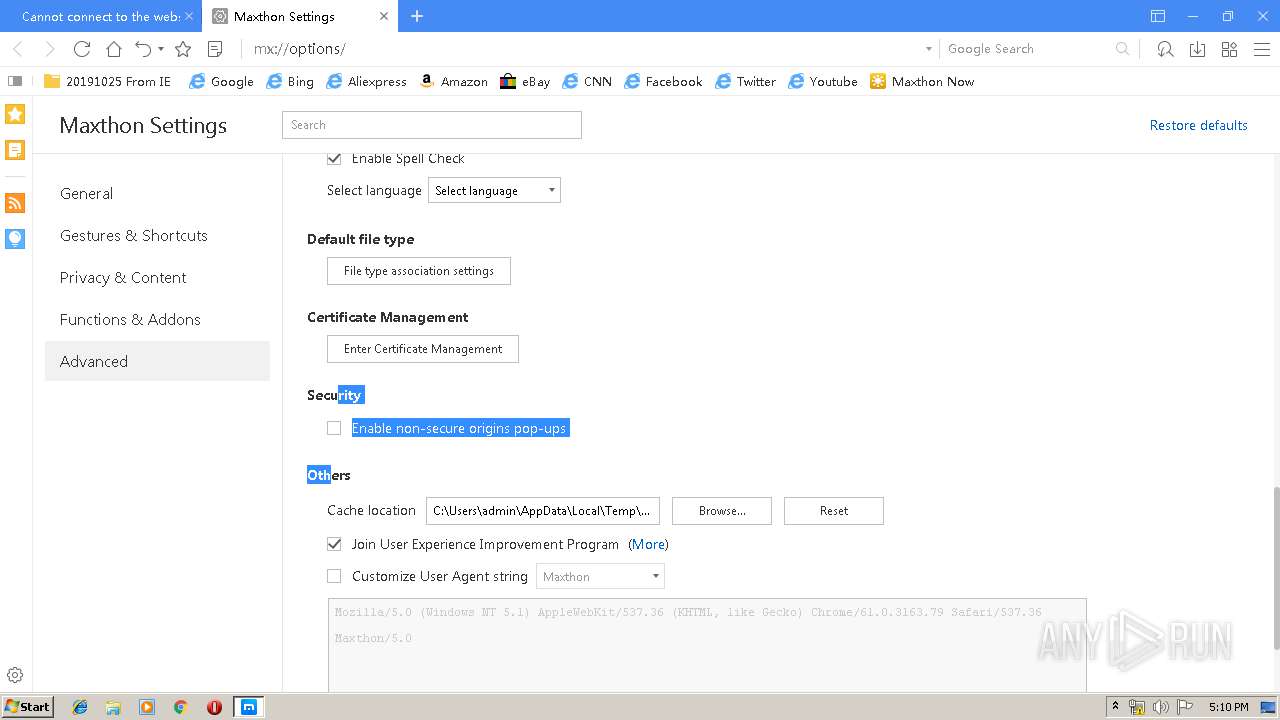
Task: Open the Facebook bookmark
Action: pos(663,82)
